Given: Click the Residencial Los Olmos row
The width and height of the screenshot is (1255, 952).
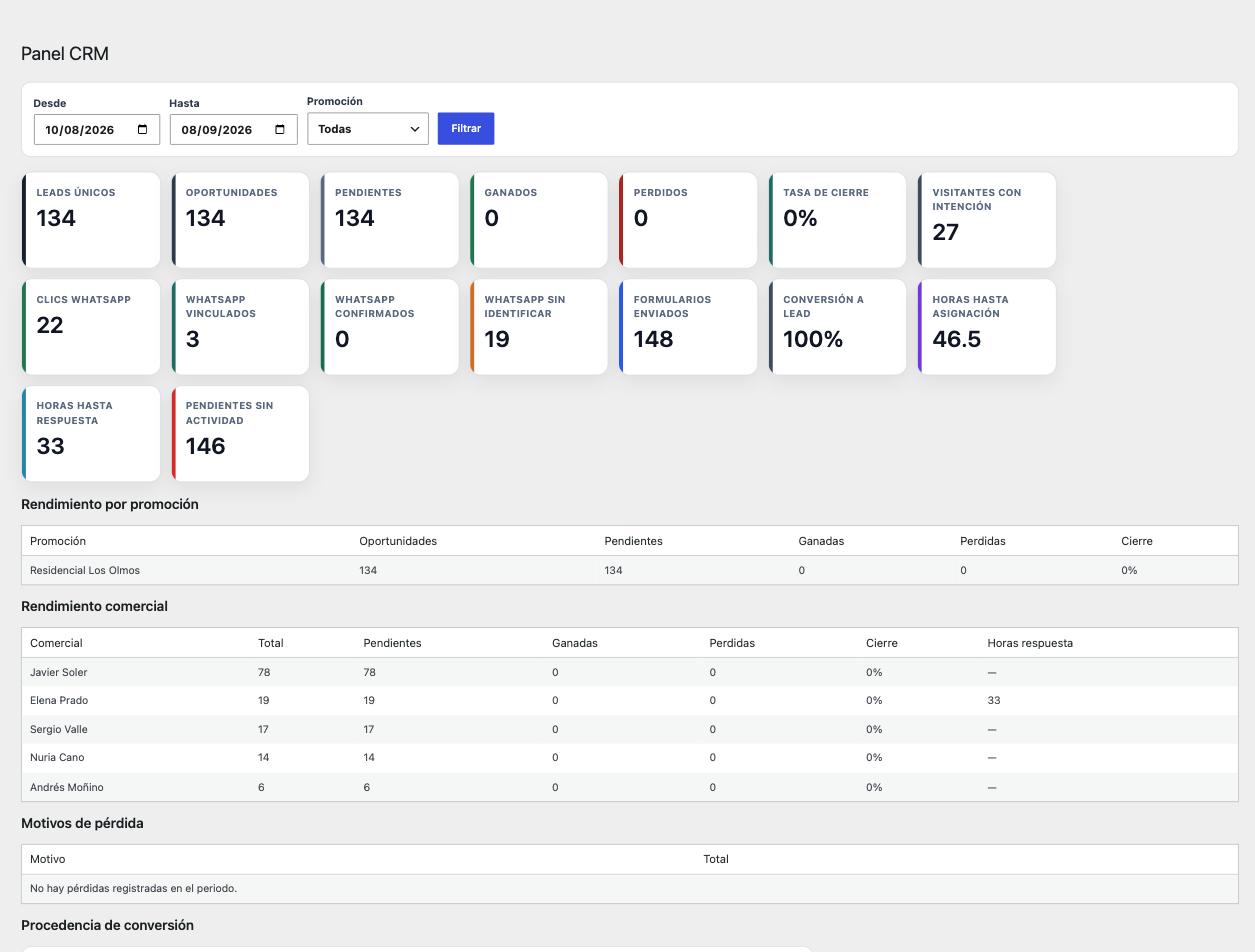Looking at the screenshot, I should [x=630, y=570].
